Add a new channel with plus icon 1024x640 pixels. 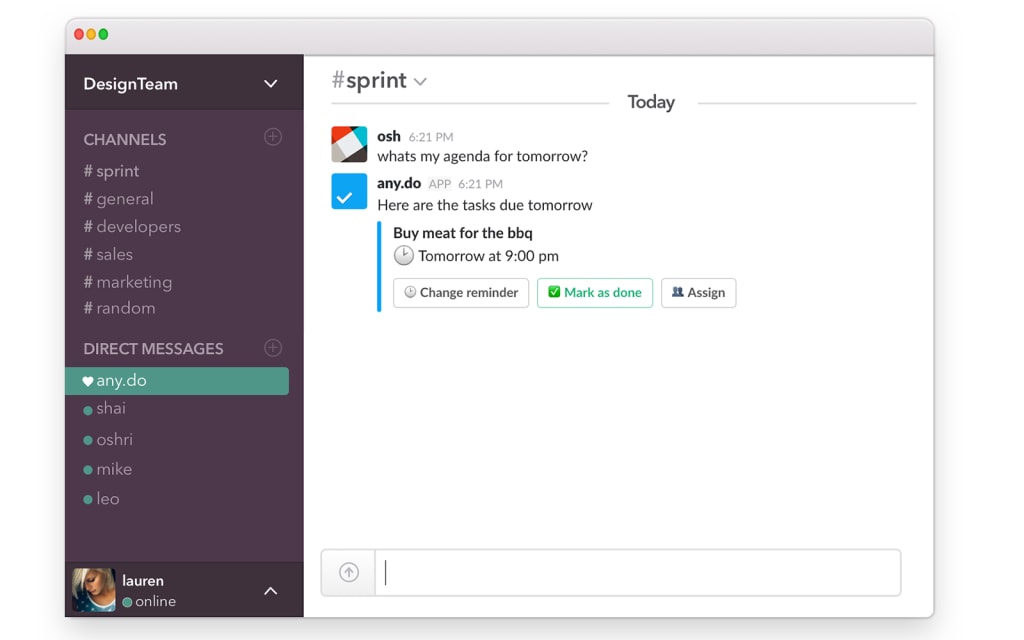point(272,137)
